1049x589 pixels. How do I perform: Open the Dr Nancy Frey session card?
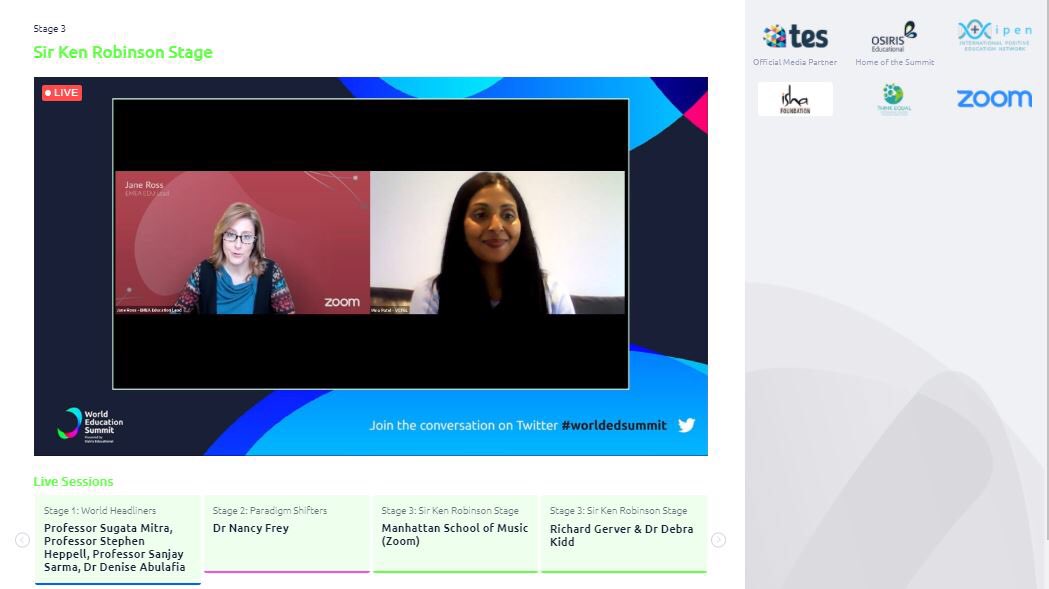pos(286,534)
